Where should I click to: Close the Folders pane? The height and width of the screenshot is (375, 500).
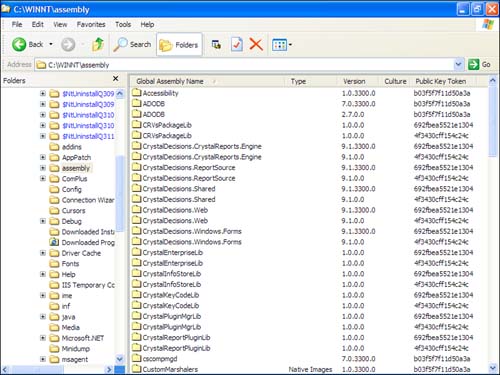[115, 78]
